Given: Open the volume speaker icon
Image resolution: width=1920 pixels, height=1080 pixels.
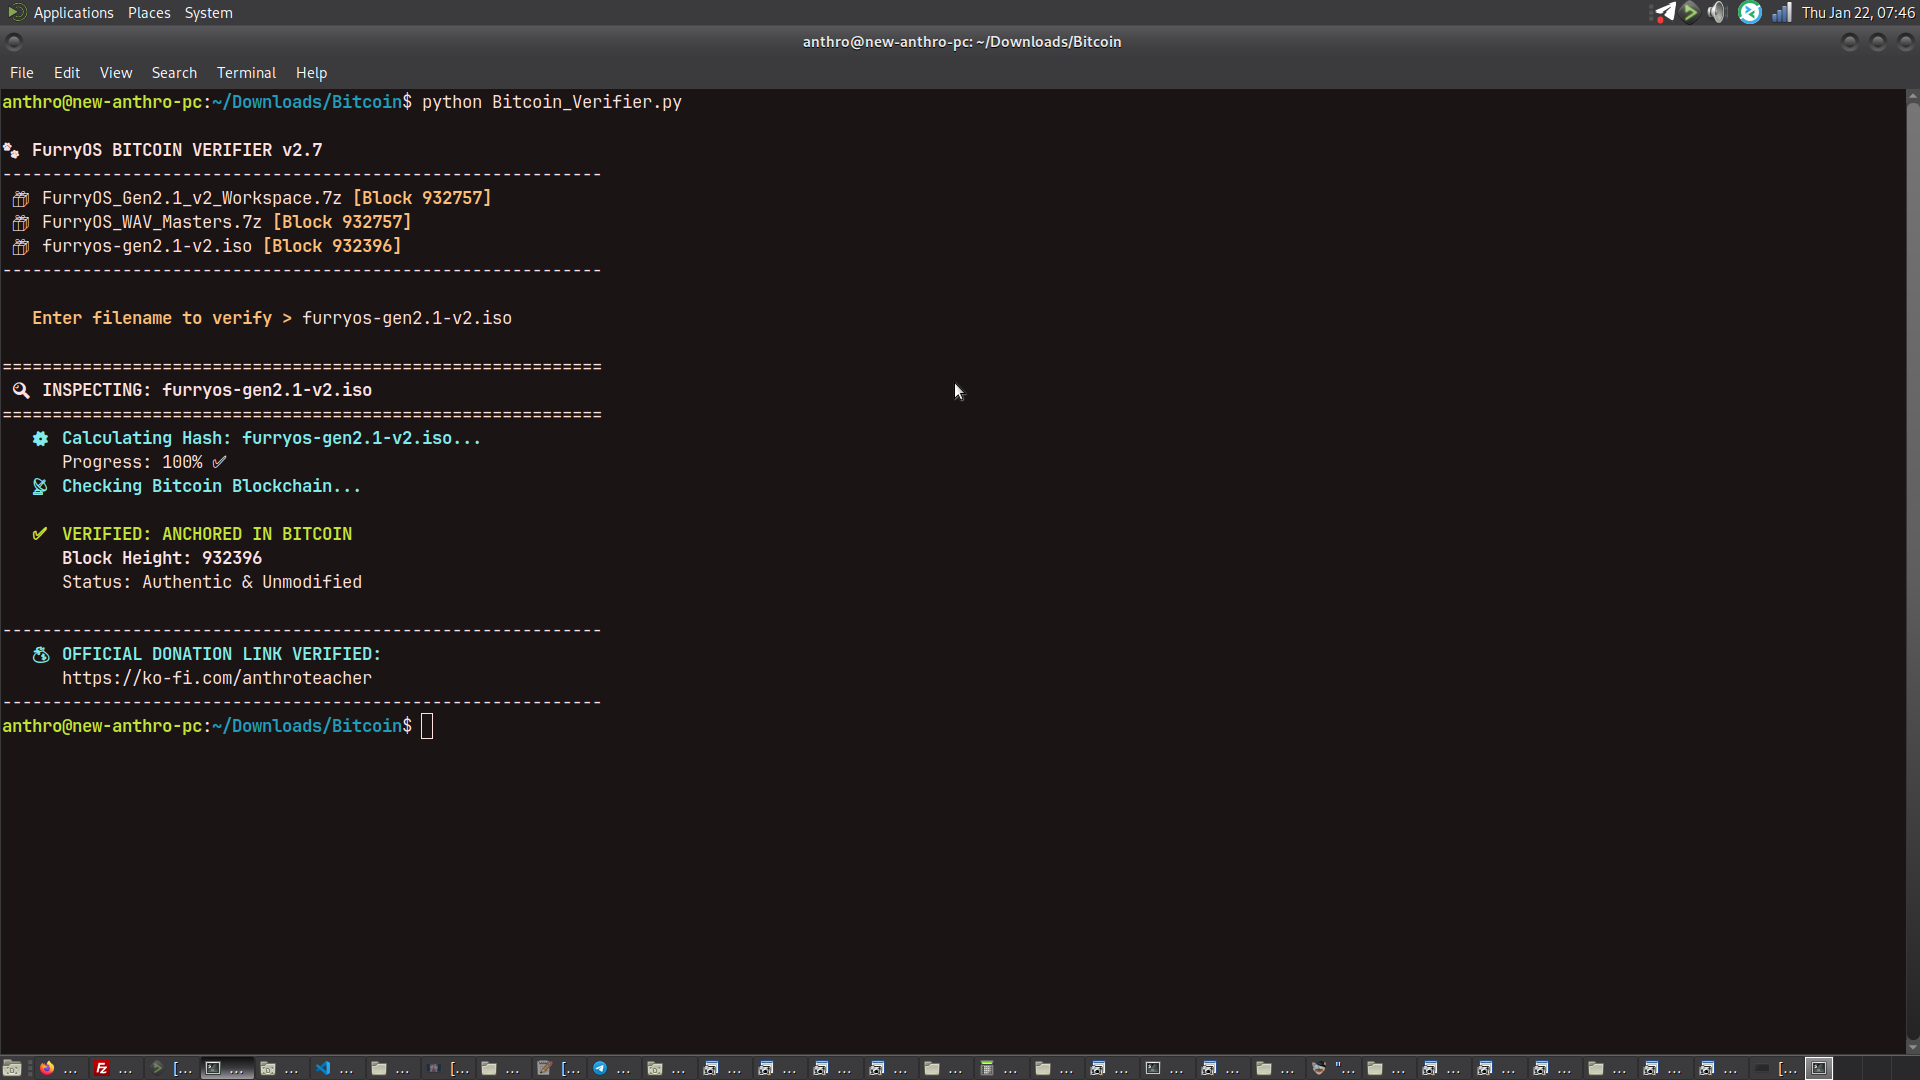Looking at the screenshot, I should coord(1717,12).
